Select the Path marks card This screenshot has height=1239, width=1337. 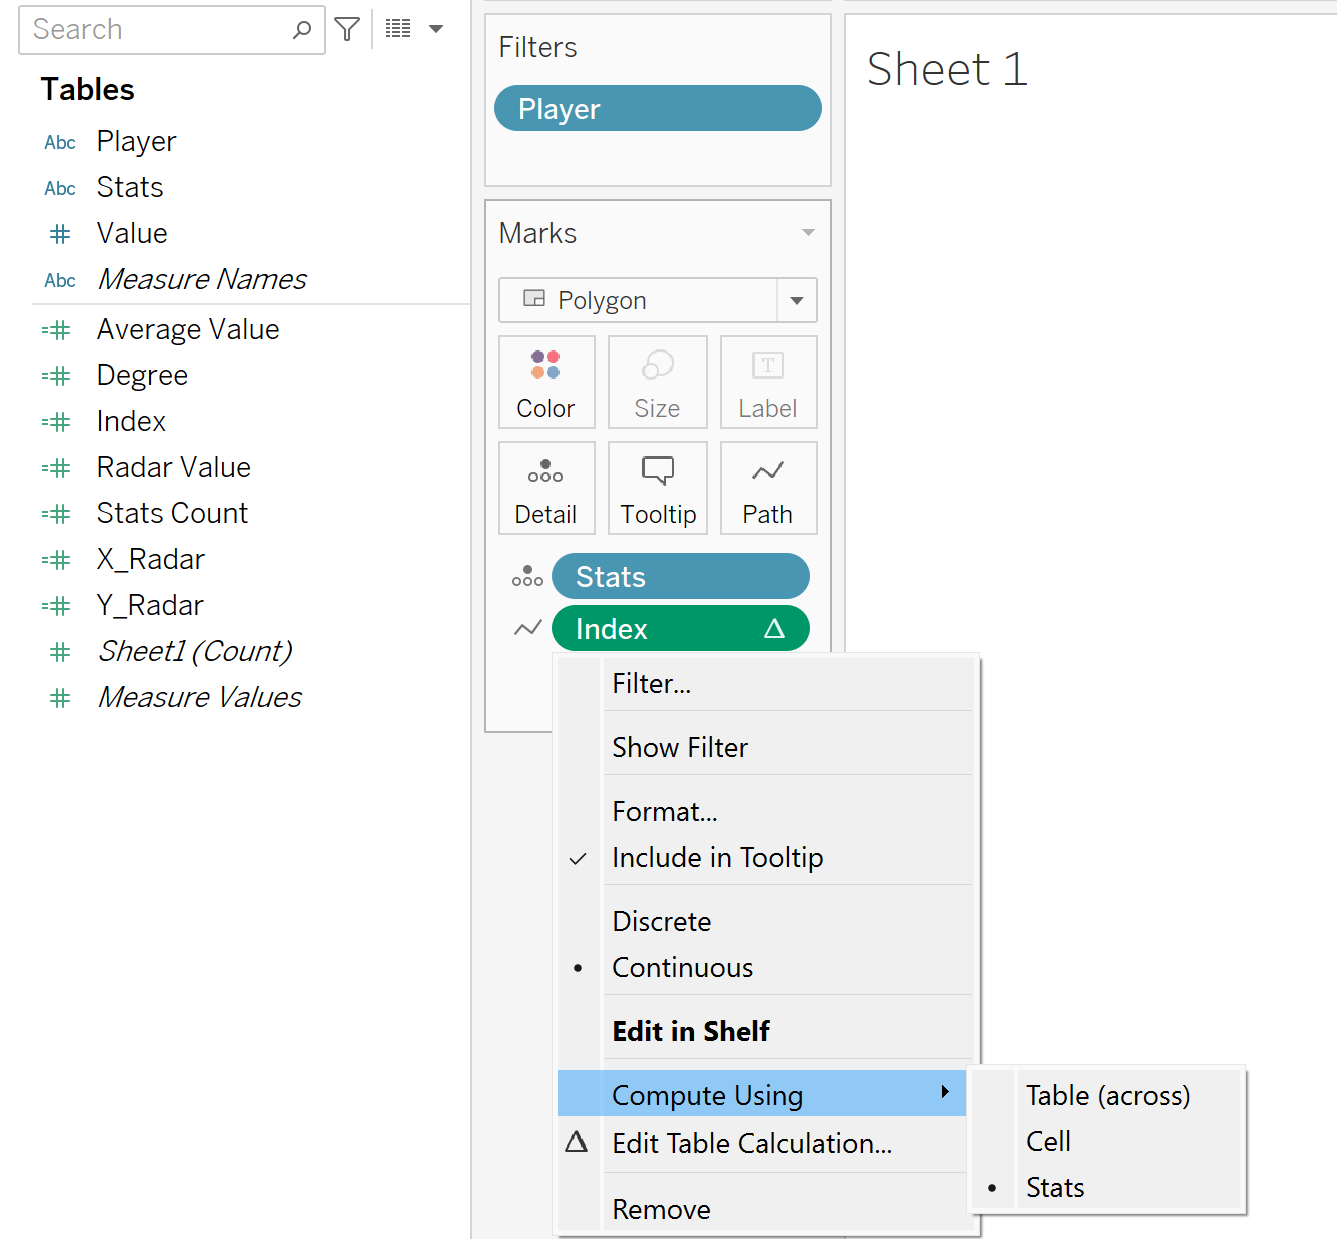click(767, 488)
